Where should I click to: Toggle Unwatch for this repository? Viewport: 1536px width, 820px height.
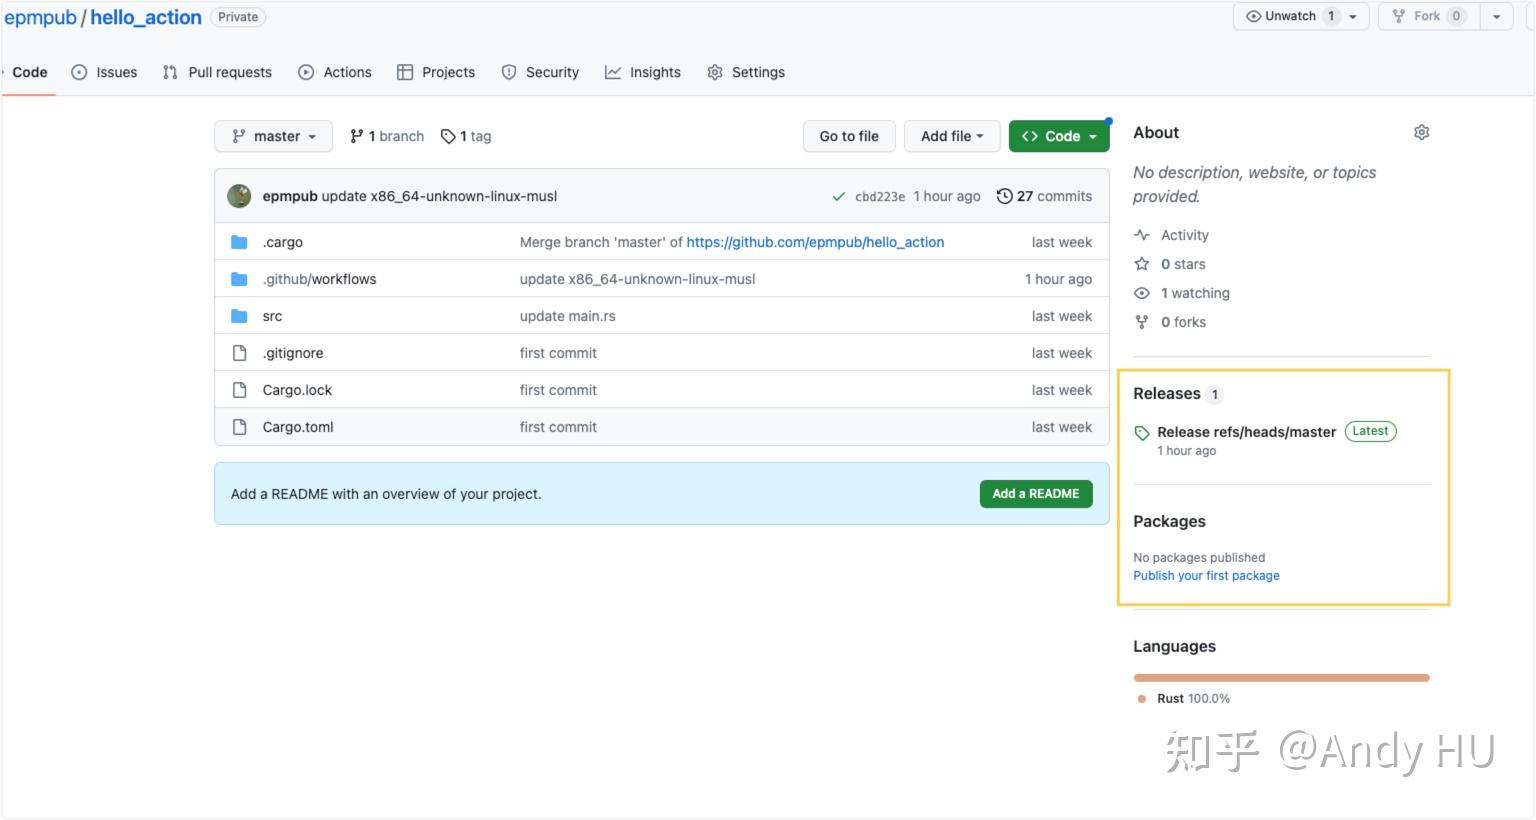(x=1290, y=16)
